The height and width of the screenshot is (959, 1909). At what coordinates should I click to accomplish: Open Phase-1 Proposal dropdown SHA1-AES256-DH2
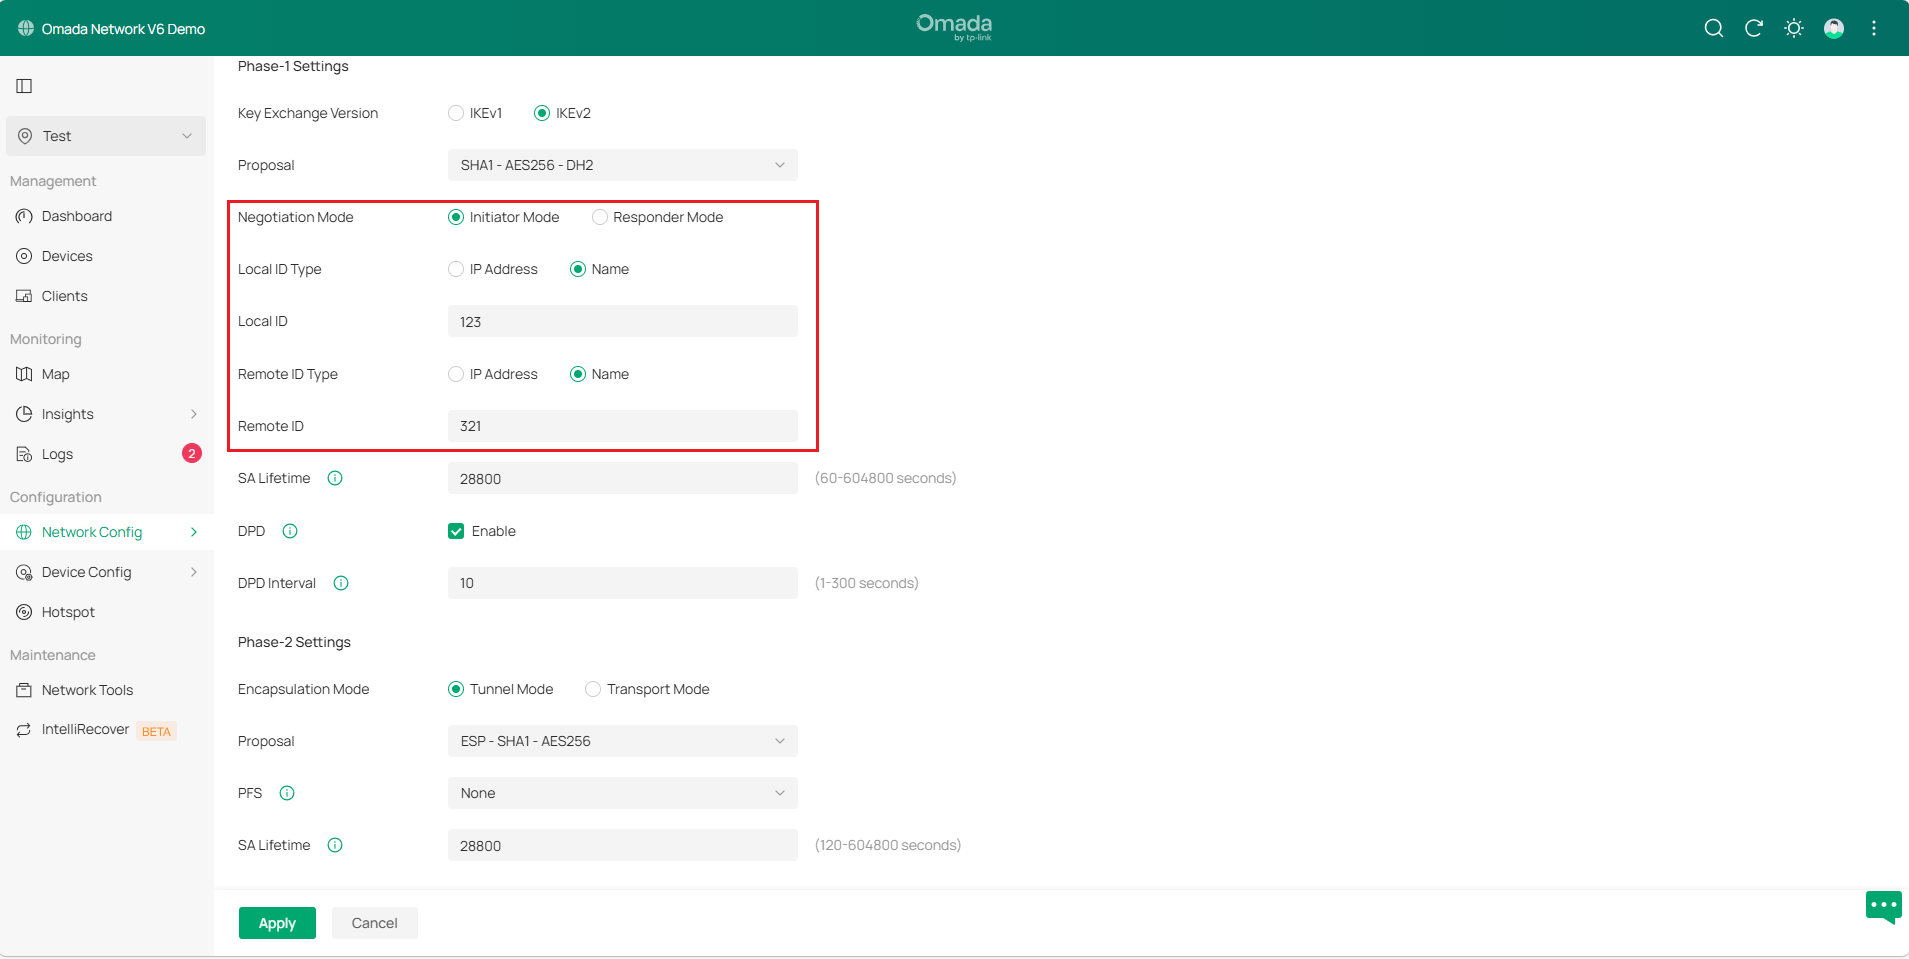pos(622,165)
